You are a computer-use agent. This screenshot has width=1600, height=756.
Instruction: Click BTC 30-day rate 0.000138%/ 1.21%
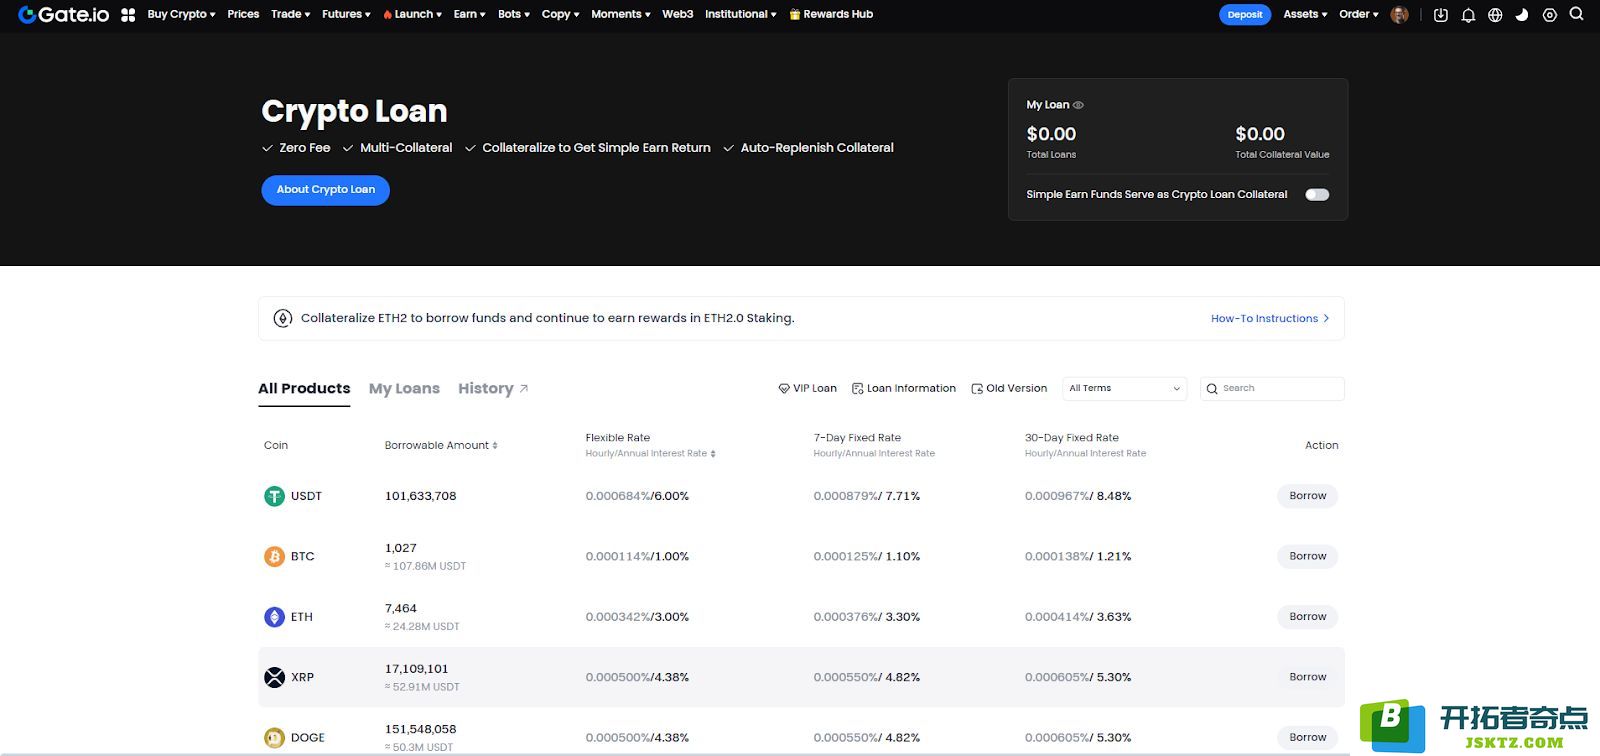pyautogui.click(x=1078, y=557)
